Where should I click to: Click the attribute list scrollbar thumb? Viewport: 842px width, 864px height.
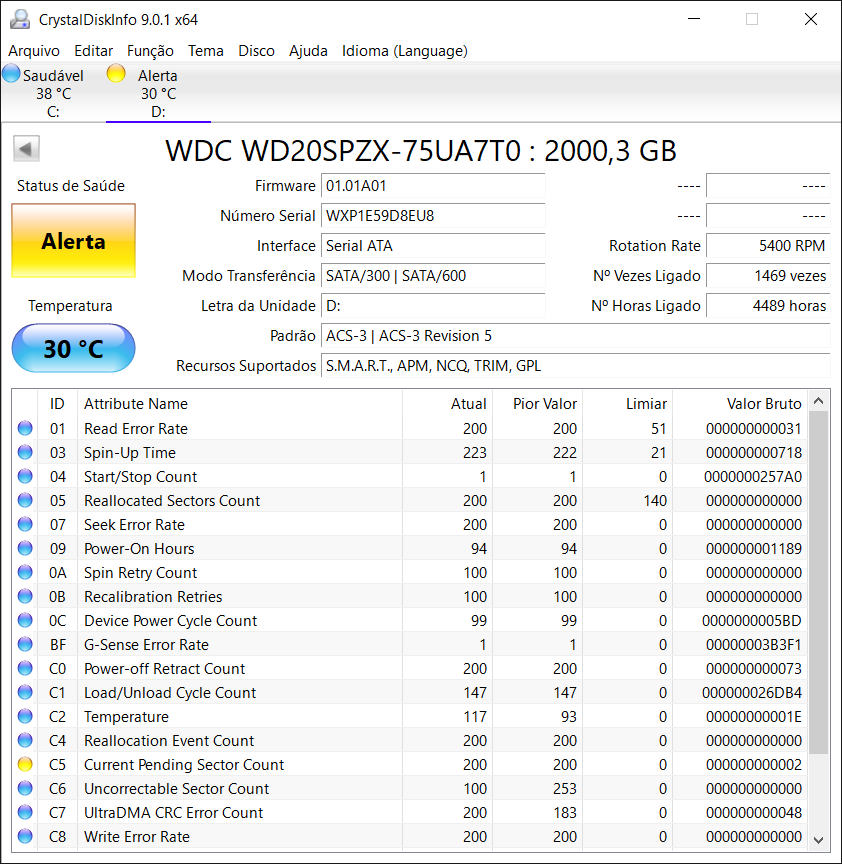[819, 583]
